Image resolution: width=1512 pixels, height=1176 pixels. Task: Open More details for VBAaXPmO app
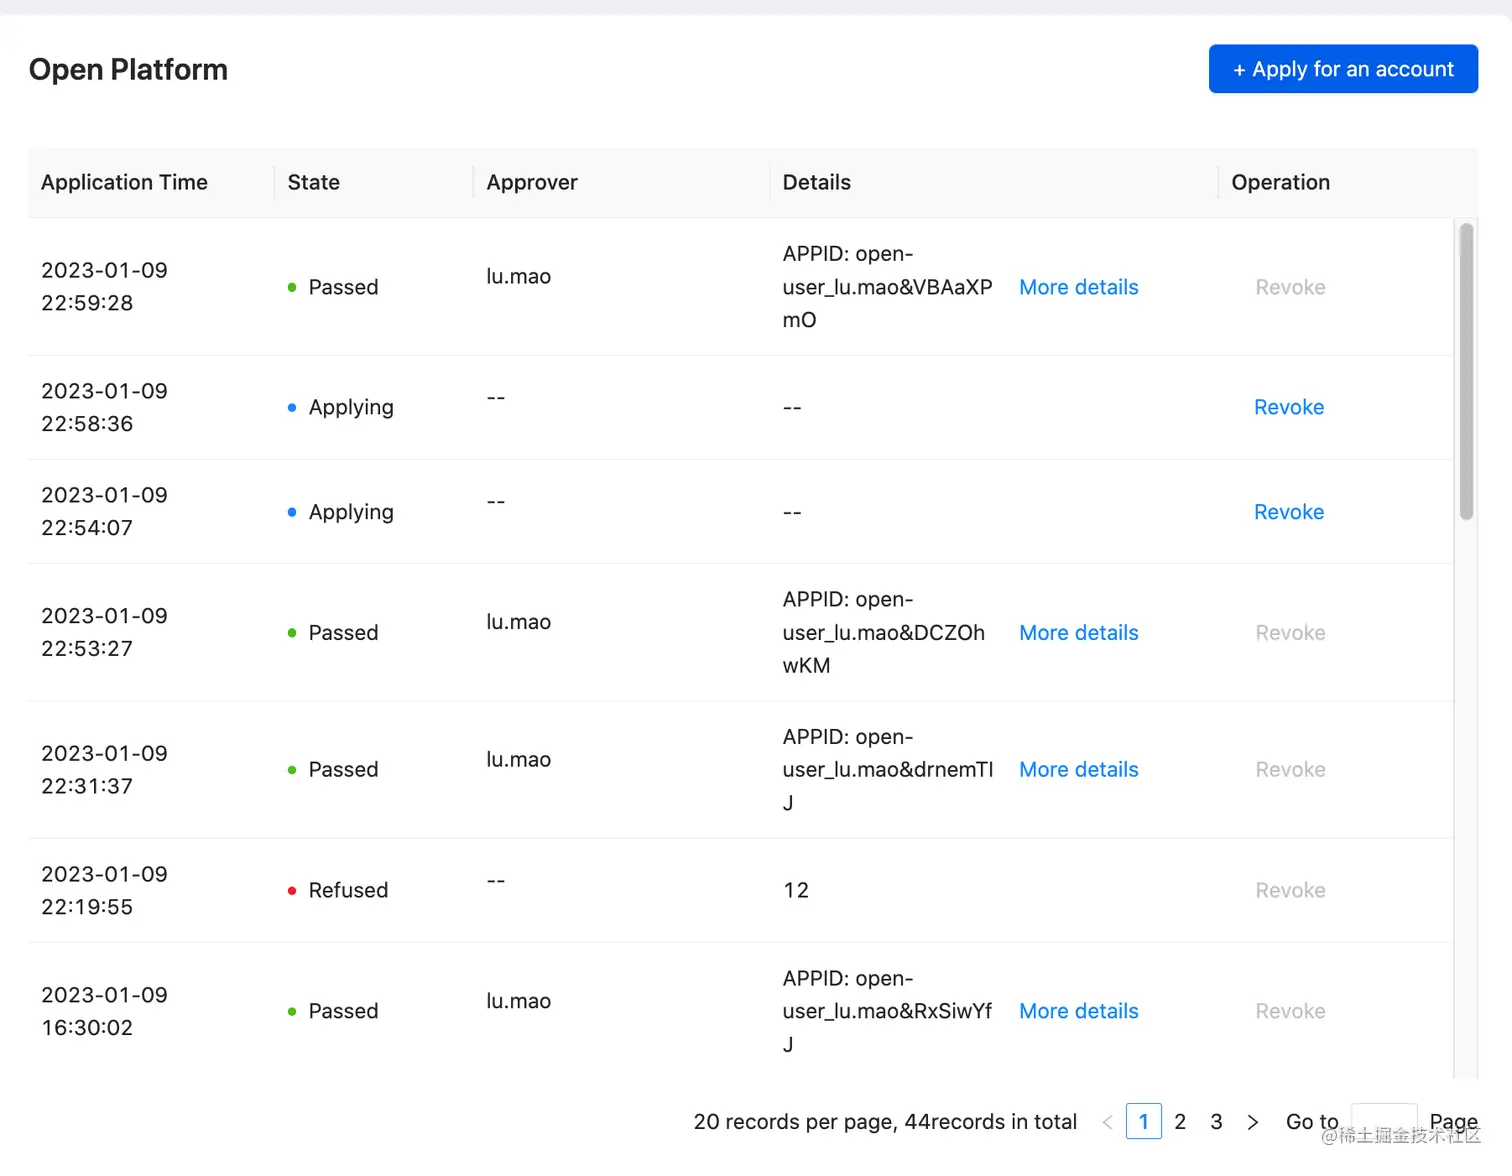pyautogui.click(x=1078, y=287)
